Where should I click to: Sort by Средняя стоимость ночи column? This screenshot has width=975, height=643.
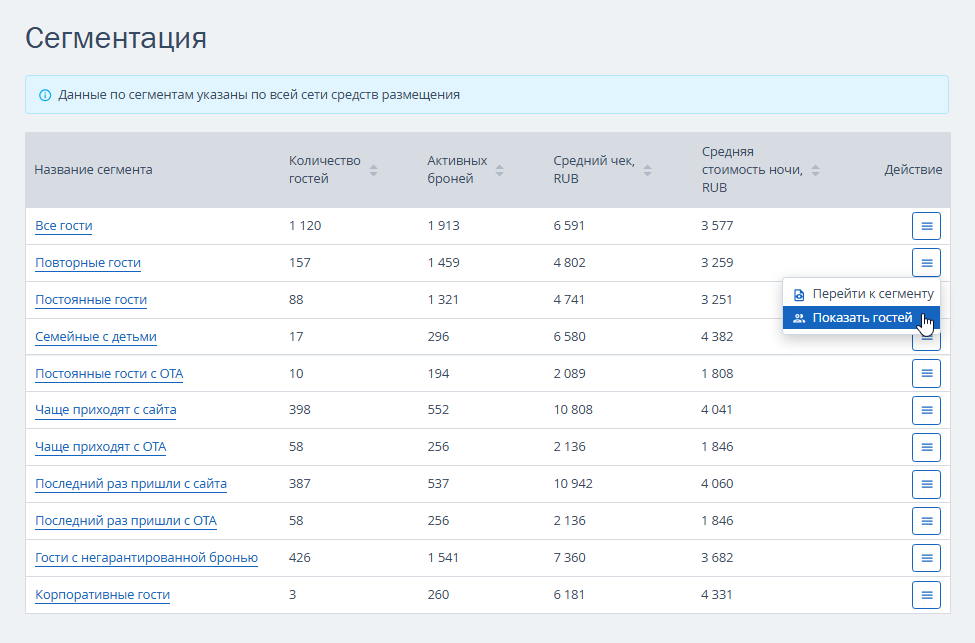click(815, 170)
